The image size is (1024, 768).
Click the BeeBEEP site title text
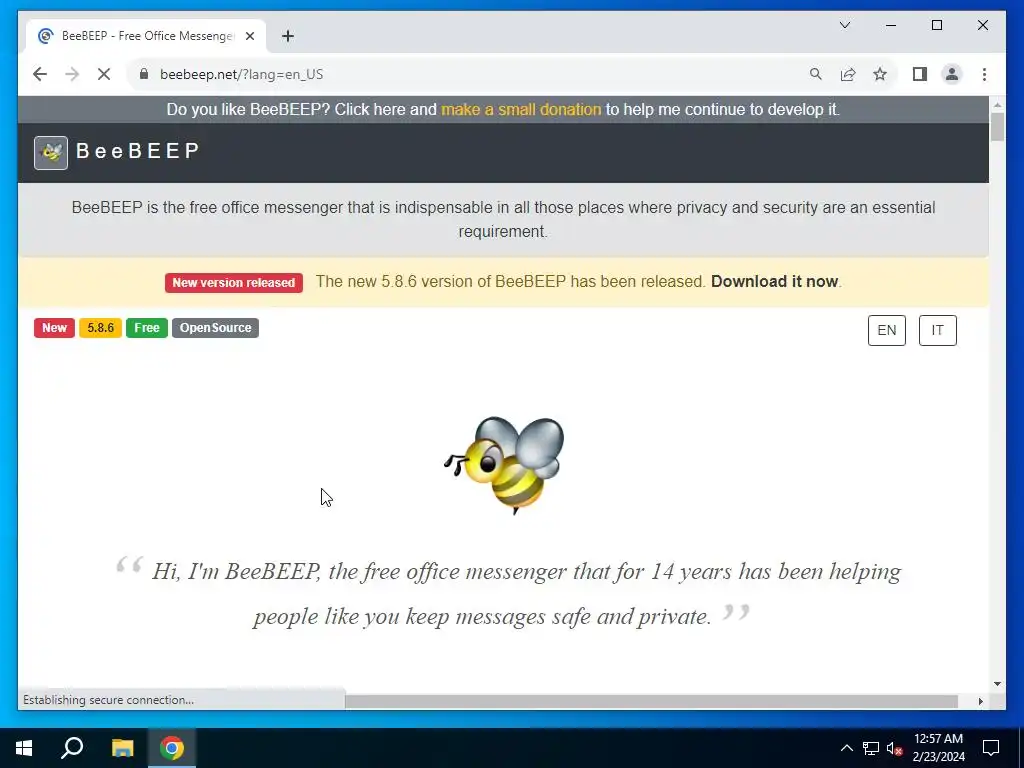(138, 151)
